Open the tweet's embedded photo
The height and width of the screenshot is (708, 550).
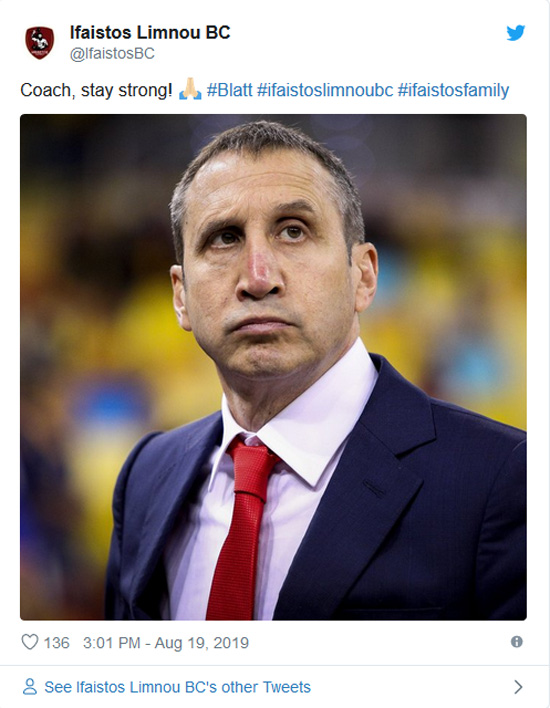[273, 367]
